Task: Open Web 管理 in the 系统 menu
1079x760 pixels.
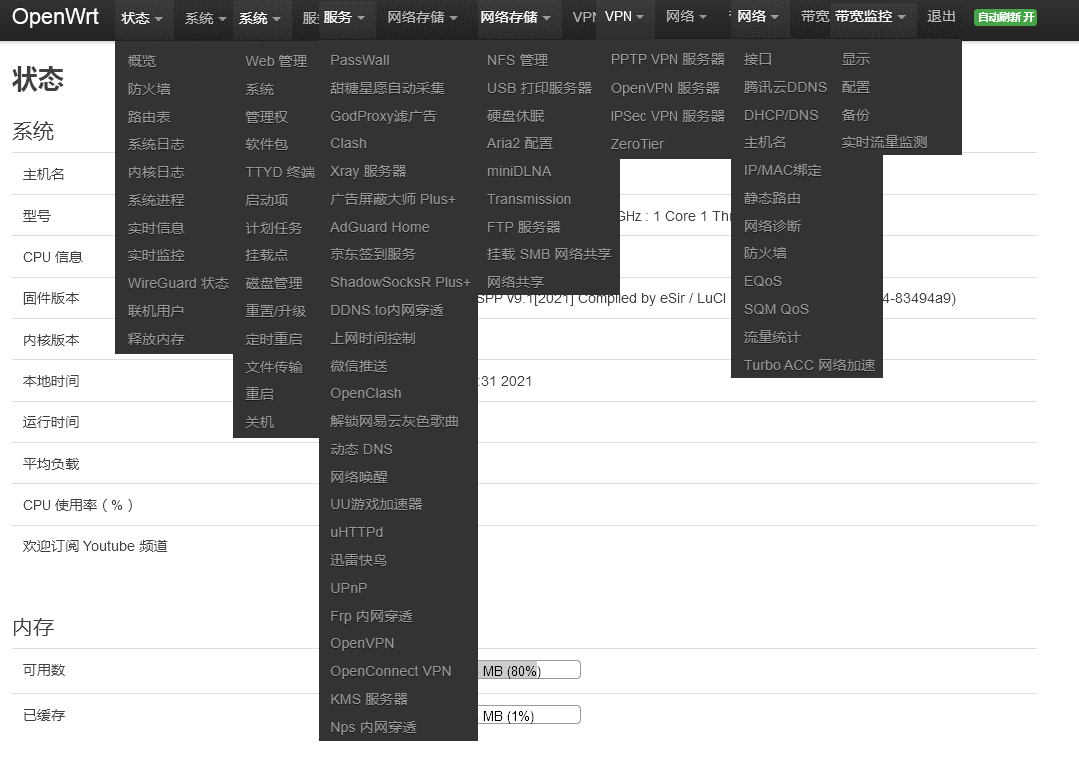Action: click(276, 61)
